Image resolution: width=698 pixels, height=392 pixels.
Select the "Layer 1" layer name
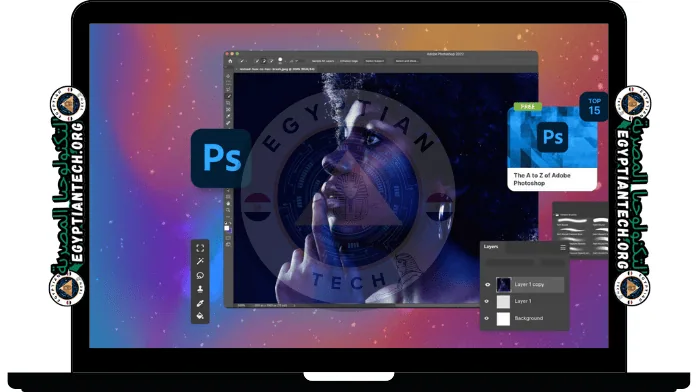coord(523,301)
